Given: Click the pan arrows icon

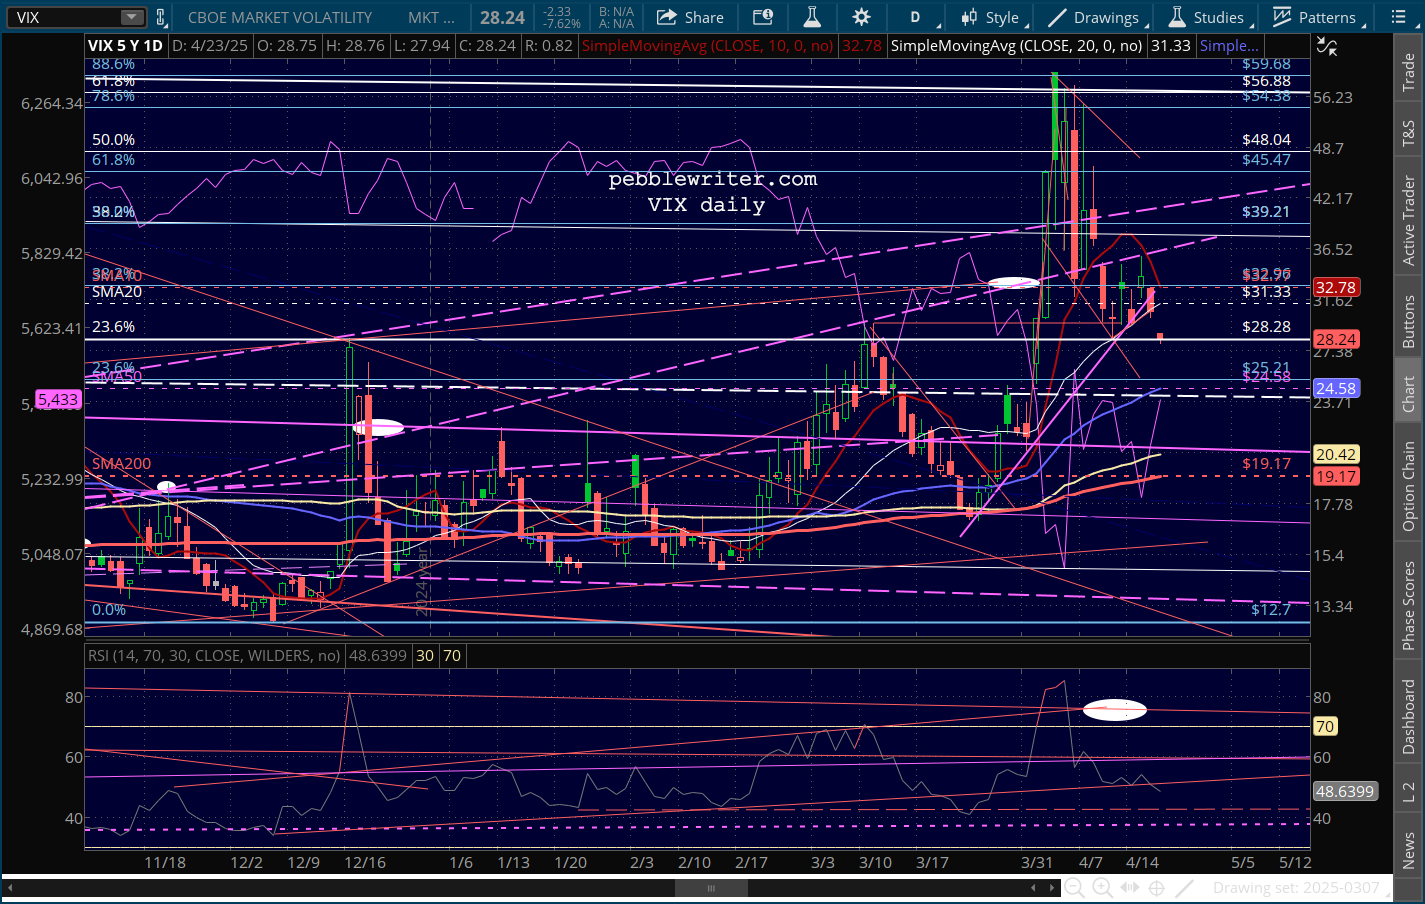Looking at the screenshot, I should [x=1130, y=888].
